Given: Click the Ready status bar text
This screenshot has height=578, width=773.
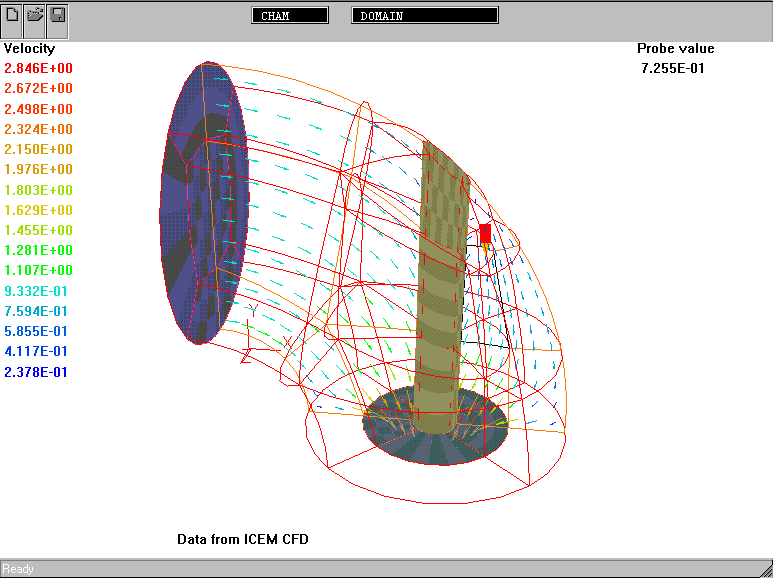Looking at the screenshot, I should 18,569.
